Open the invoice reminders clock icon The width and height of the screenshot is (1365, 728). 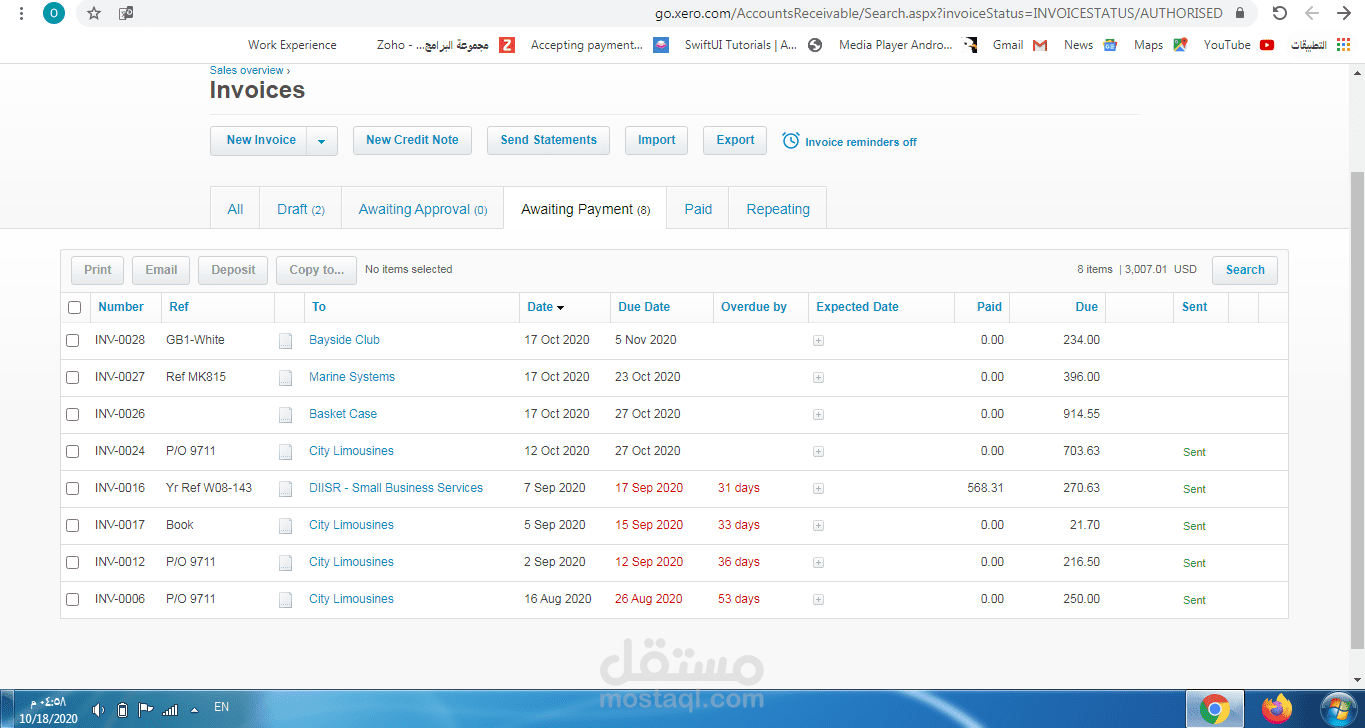789,141
